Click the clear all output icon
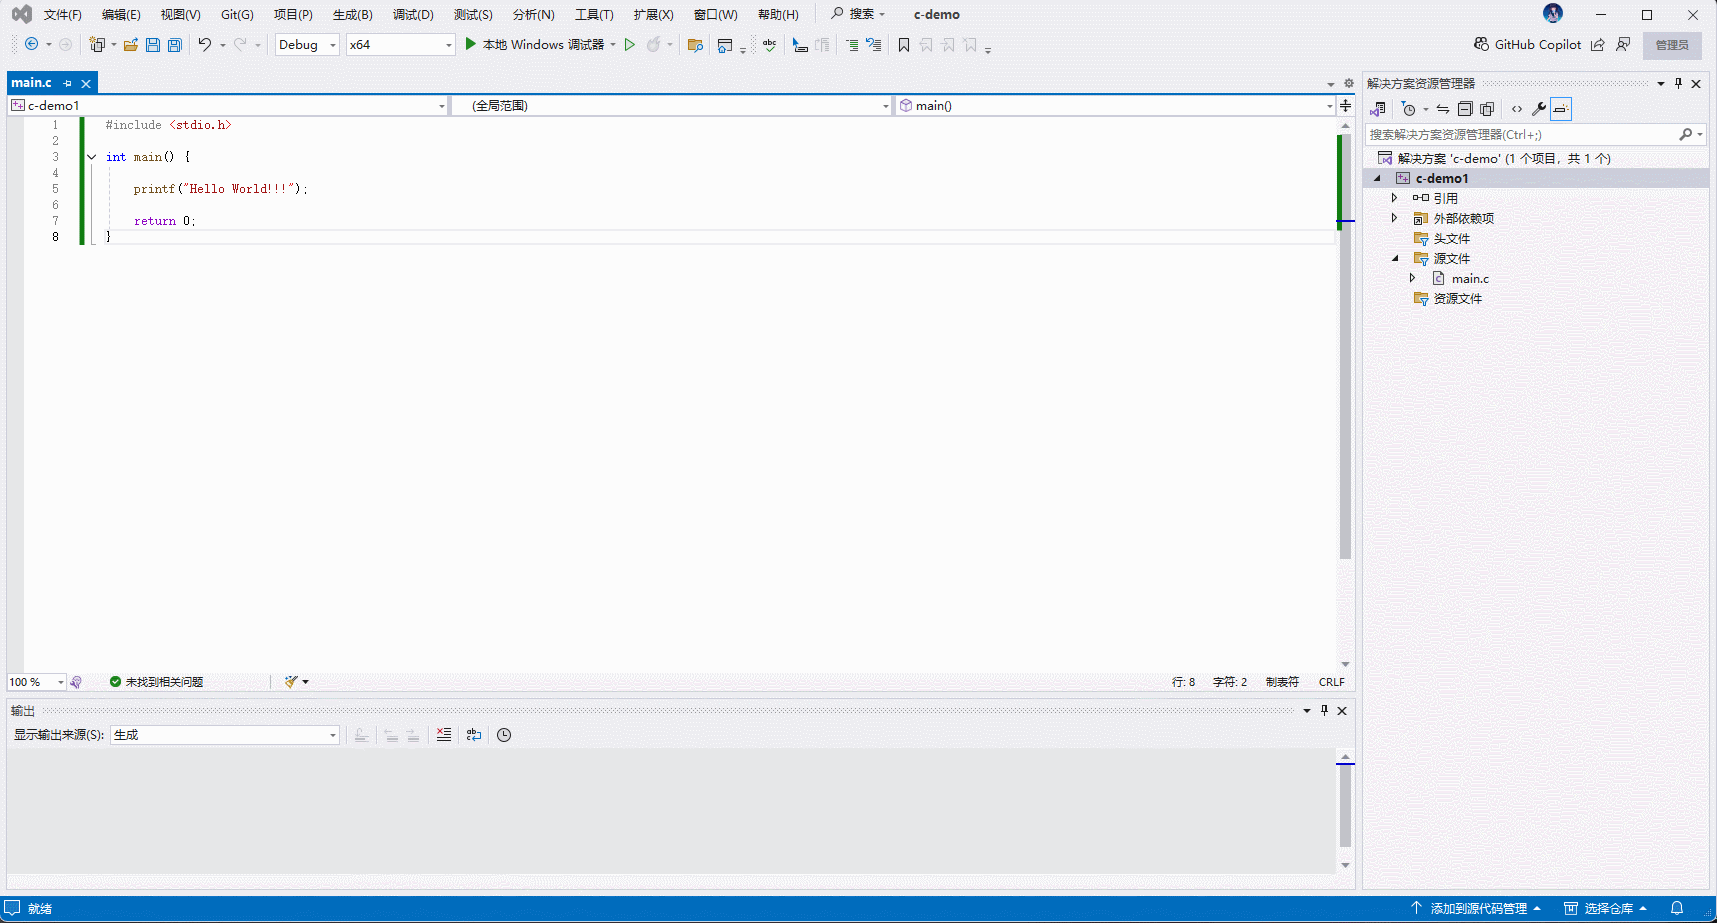1717x923 pixels. point(444,735)
